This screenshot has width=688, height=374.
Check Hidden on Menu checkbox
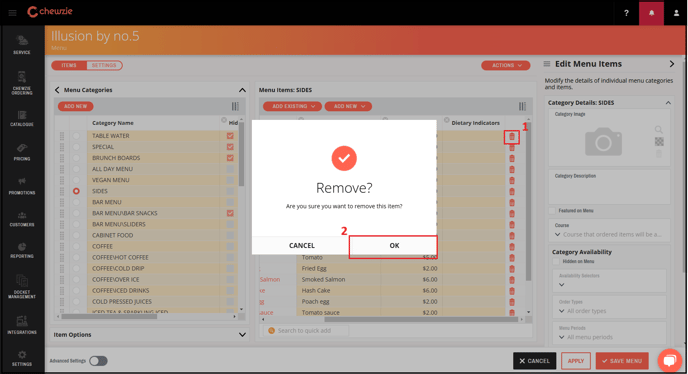tap(556, 261)
